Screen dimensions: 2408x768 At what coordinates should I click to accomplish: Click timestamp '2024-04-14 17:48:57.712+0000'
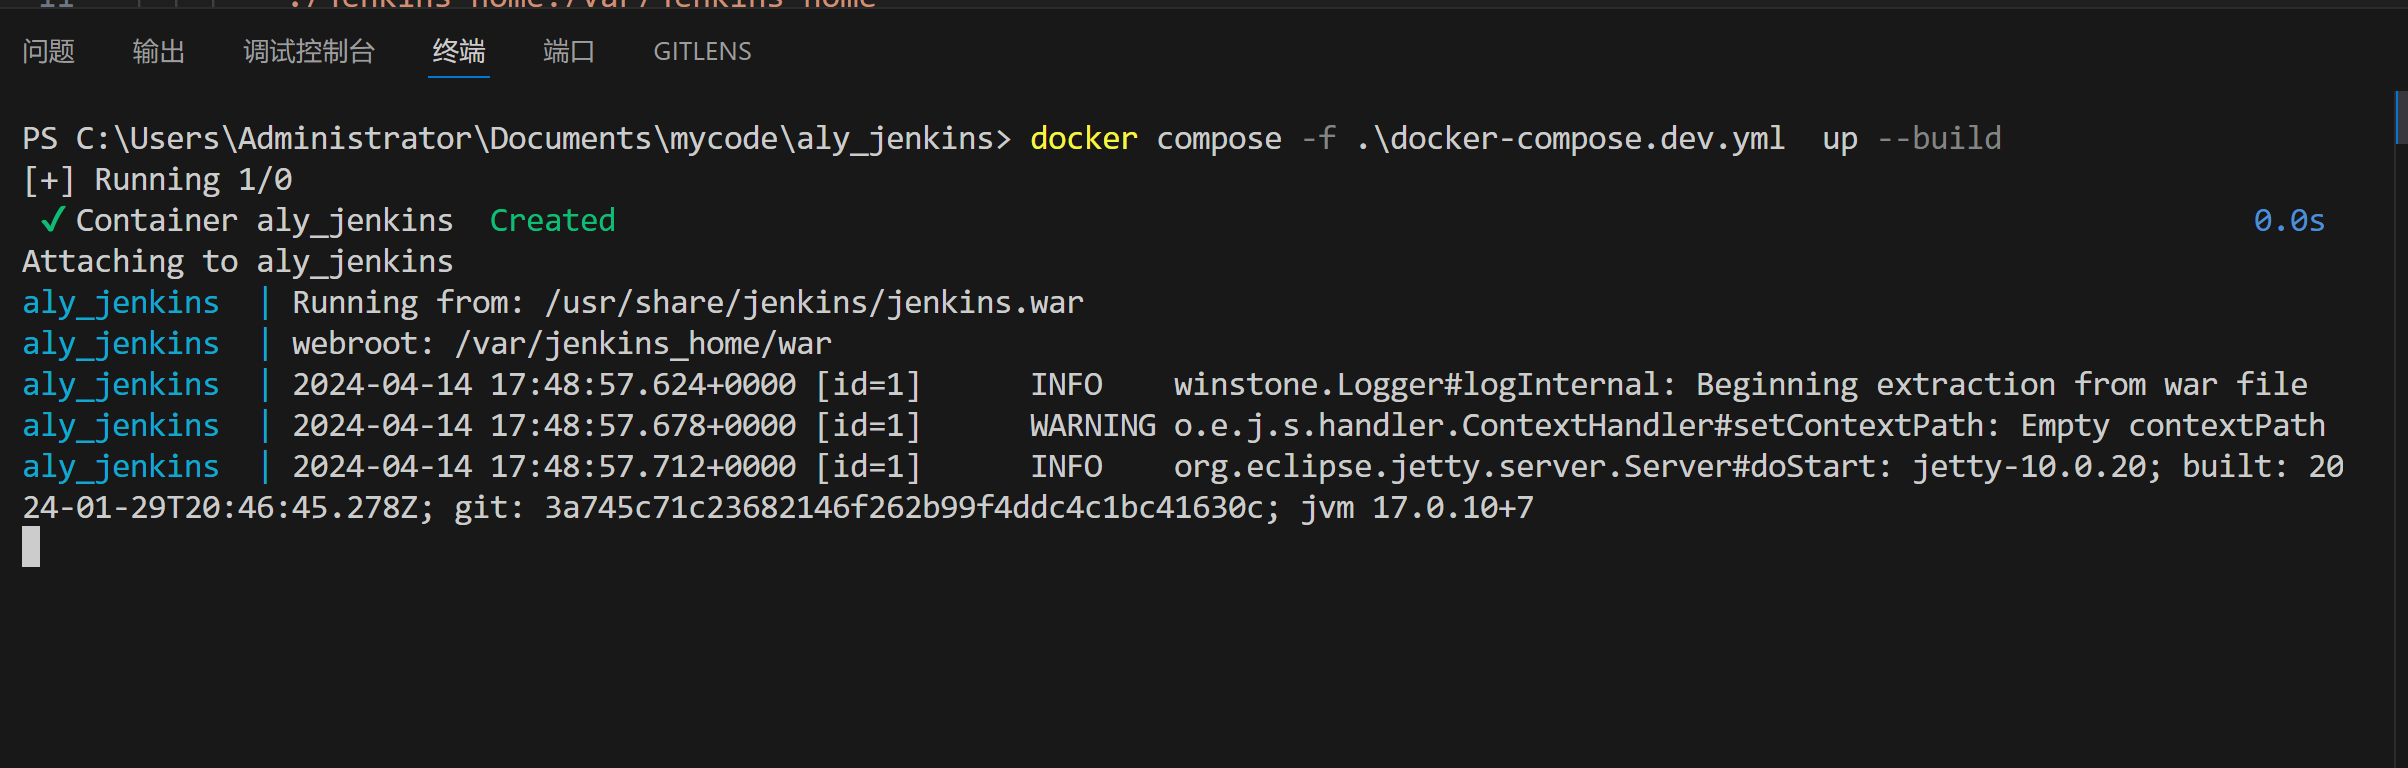coord(544,466)
